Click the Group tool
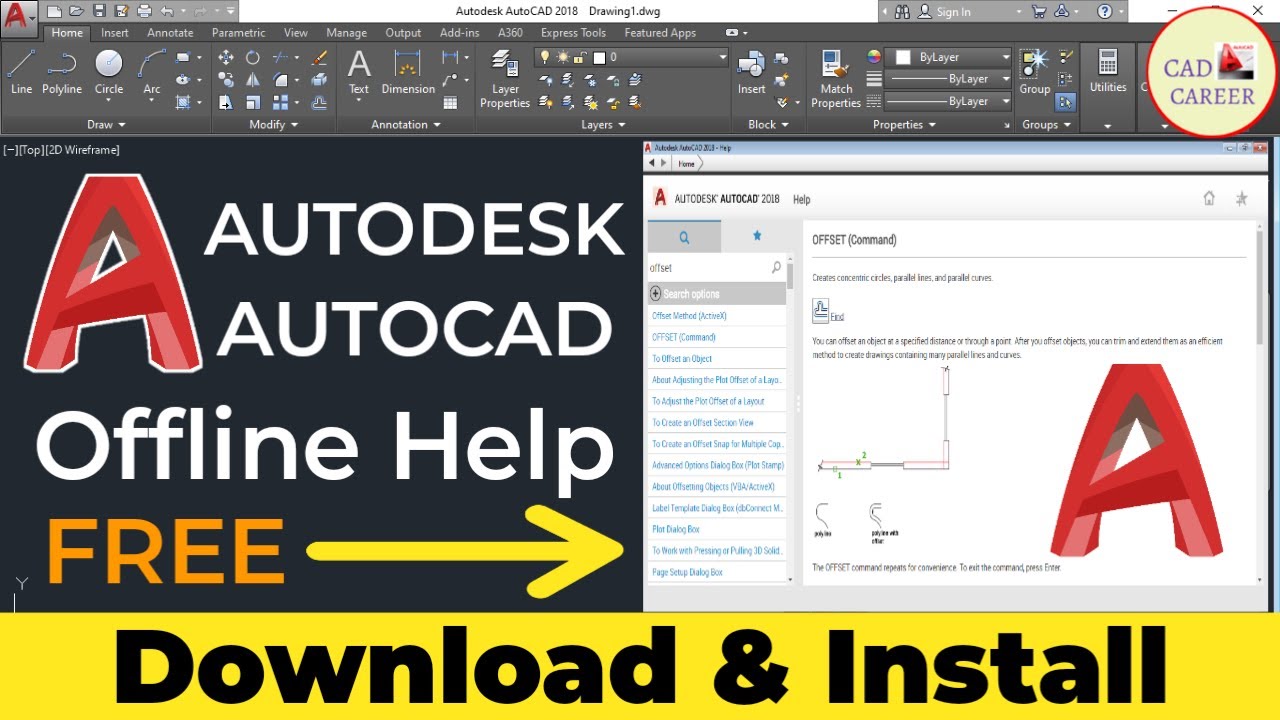 (x=1035, y=72)
